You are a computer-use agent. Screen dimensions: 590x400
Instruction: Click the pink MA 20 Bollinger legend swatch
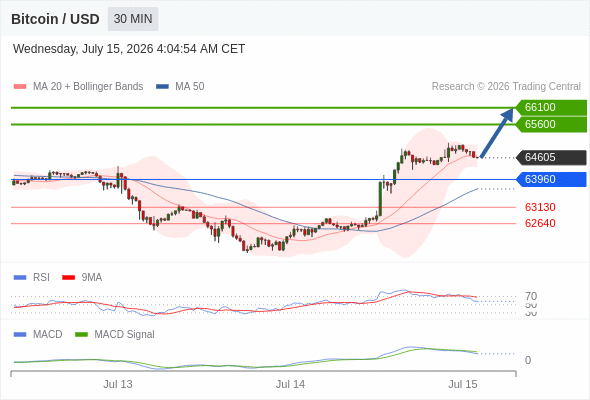(20, 87)
